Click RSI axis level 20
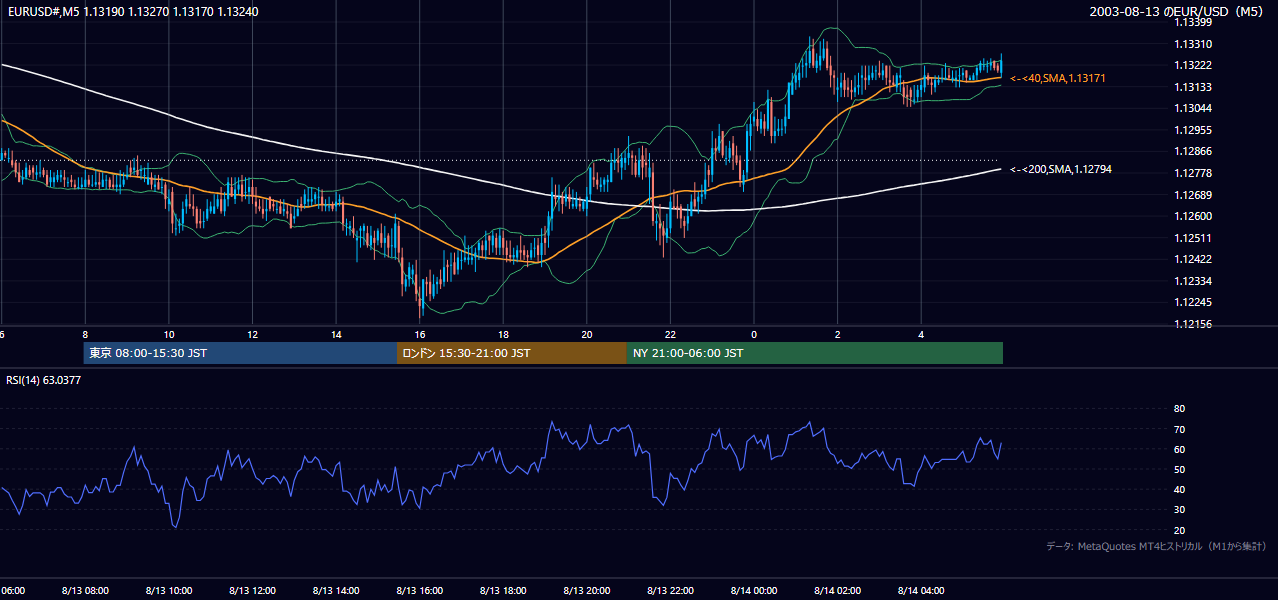 (x=1179, y=530)
